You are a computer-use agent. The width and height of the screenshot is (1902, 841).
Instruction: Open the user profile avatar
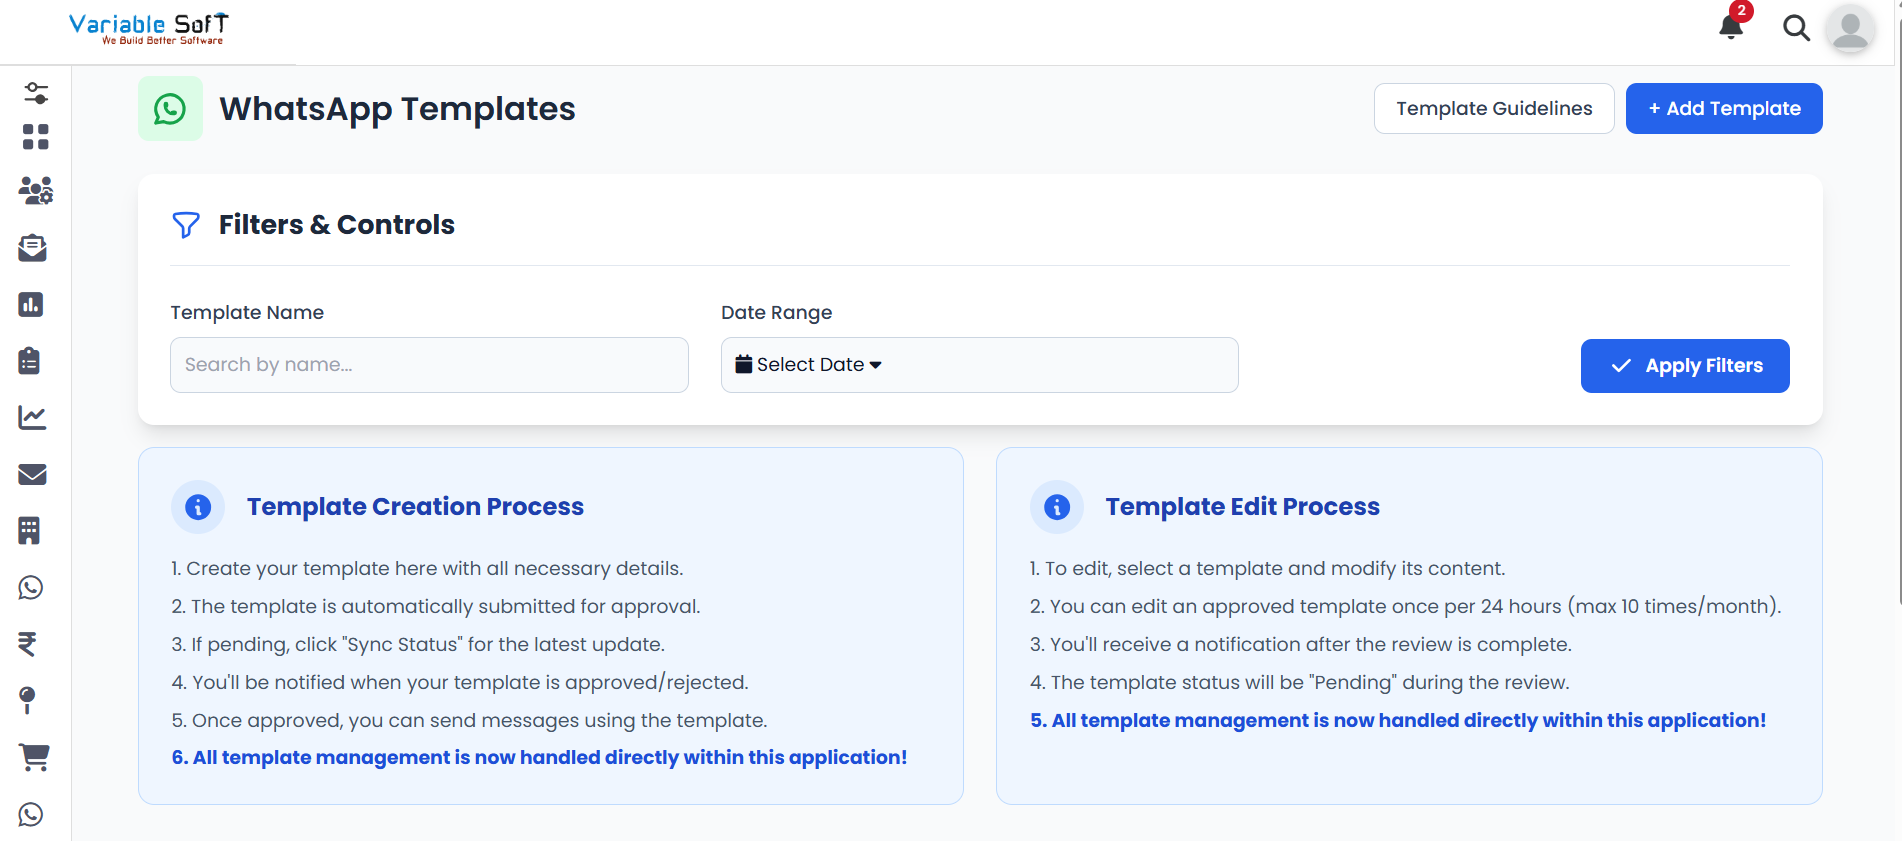[1849, 28]
